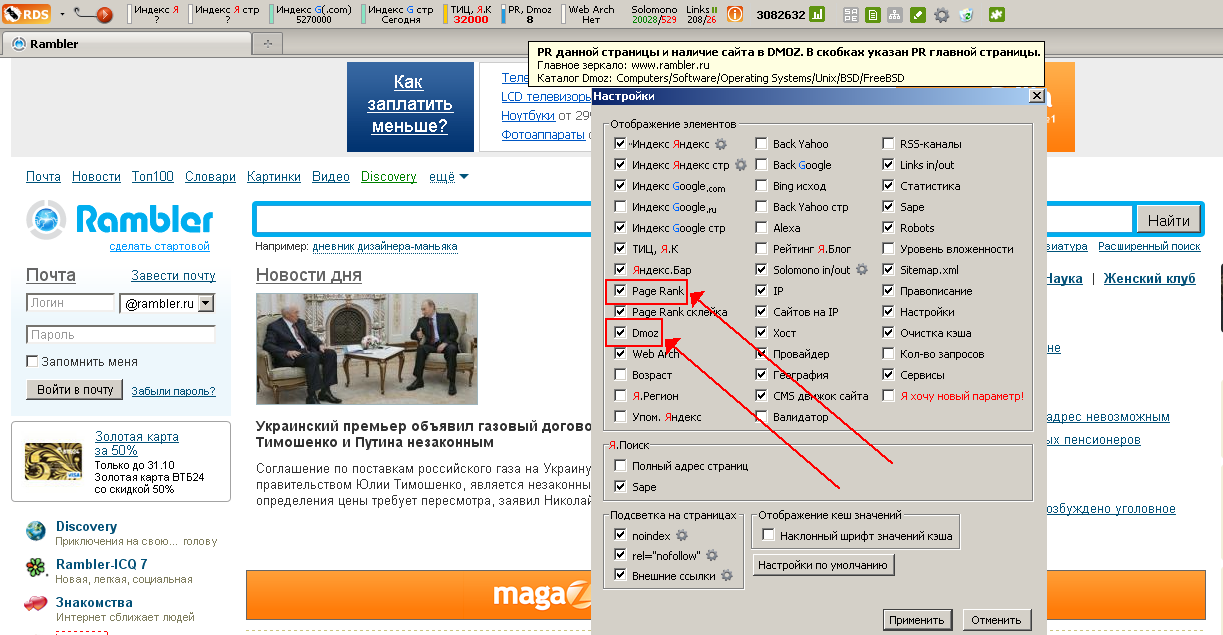This screenshot has height=635, width=1223.
Task: Open the Топ100 link
Action: 153,177
